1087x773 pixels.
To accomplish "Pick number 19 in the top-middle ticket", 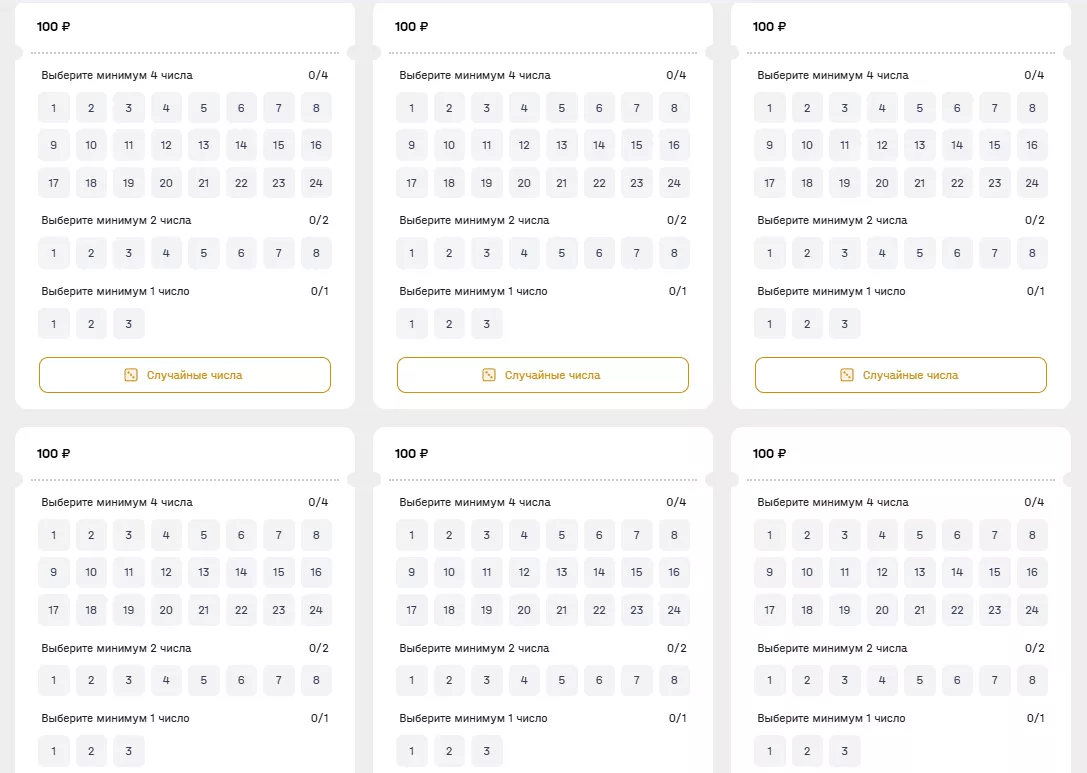I will click(x=487, y=183).
